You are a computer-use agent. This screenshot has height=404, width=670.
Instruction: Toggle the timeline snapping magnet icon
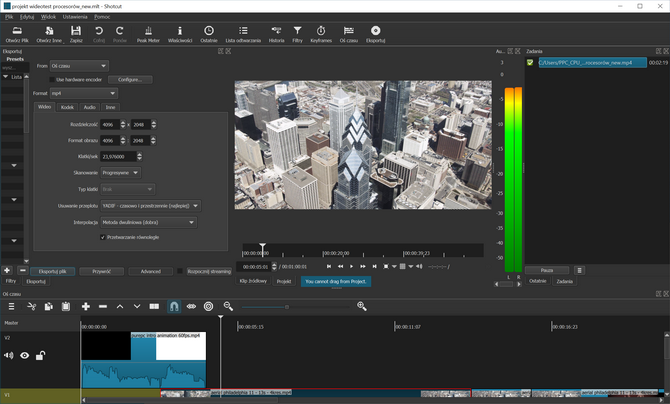point(173,306)
